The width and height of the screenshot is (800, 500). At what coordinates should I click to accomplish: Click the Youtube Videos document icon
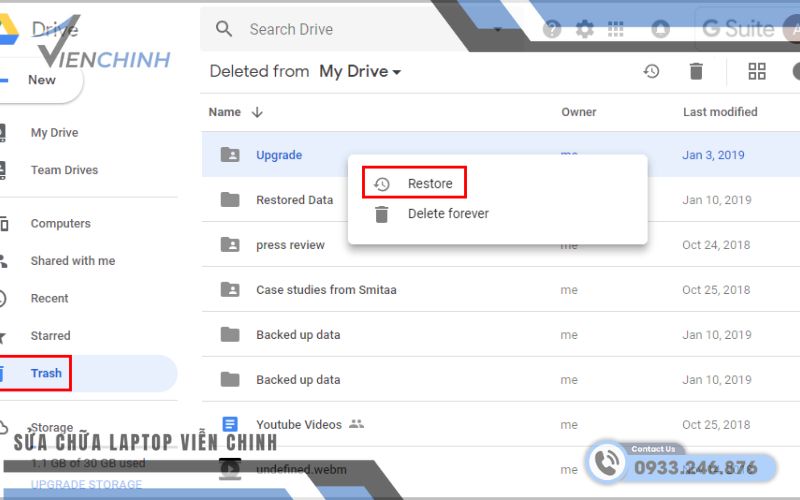pyautogui.click(x=230, y=424)
